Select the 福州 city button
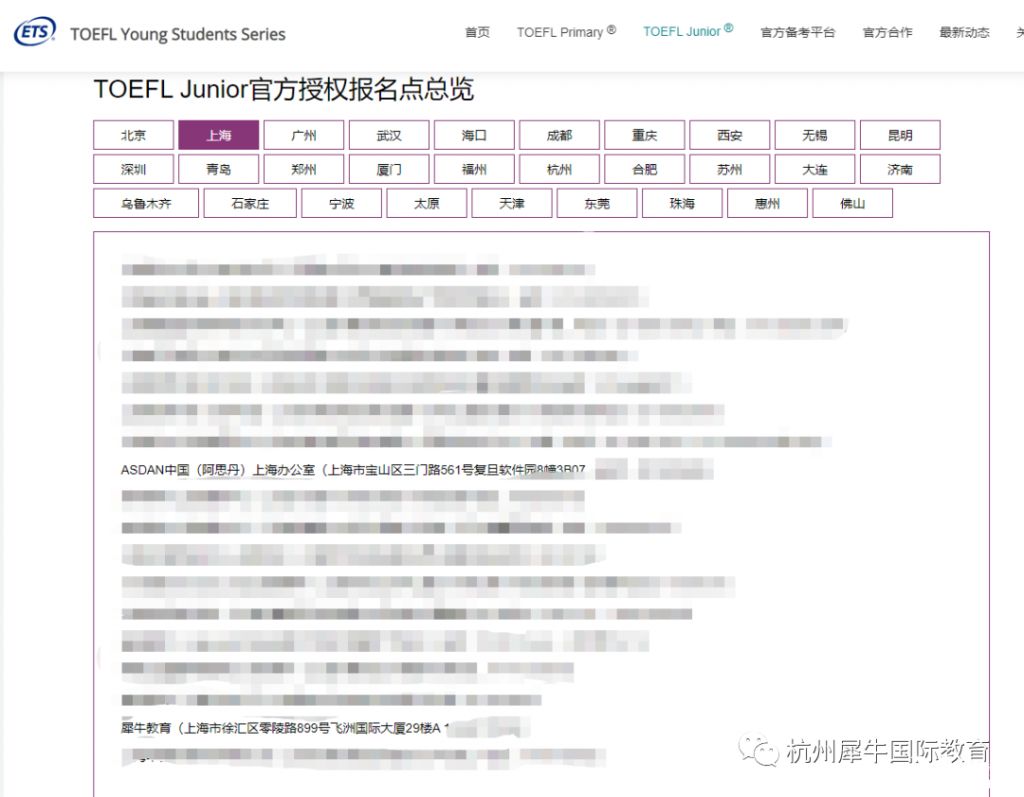Screen dimensions: 1024x797 (x=474, y=169)
